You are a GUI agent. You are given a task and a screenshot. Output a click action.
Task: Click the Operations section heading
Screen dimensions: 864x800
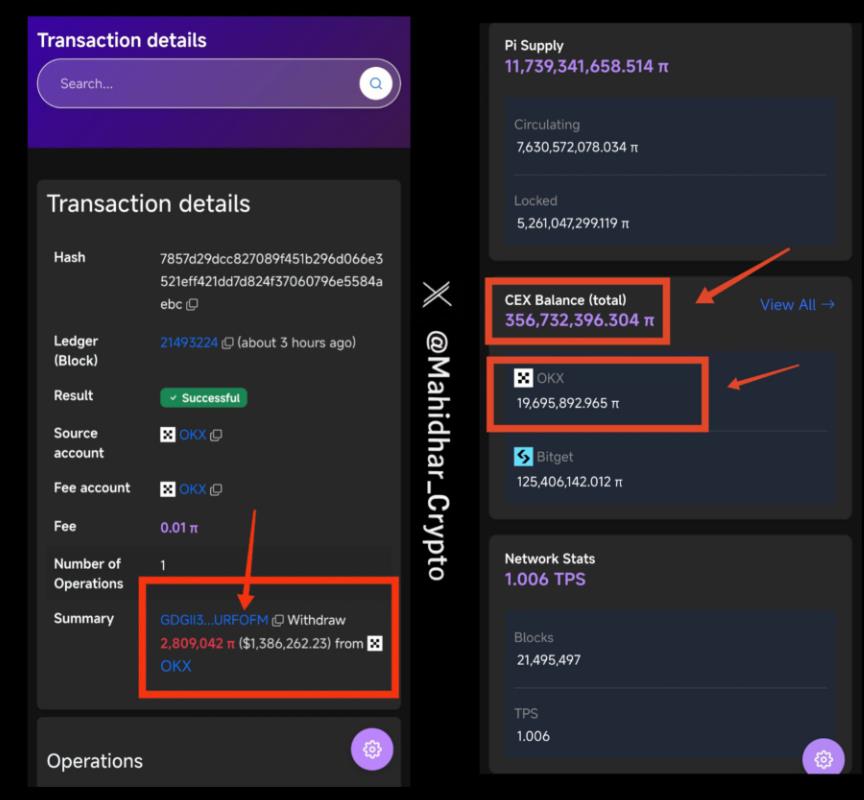click(95, 761)
